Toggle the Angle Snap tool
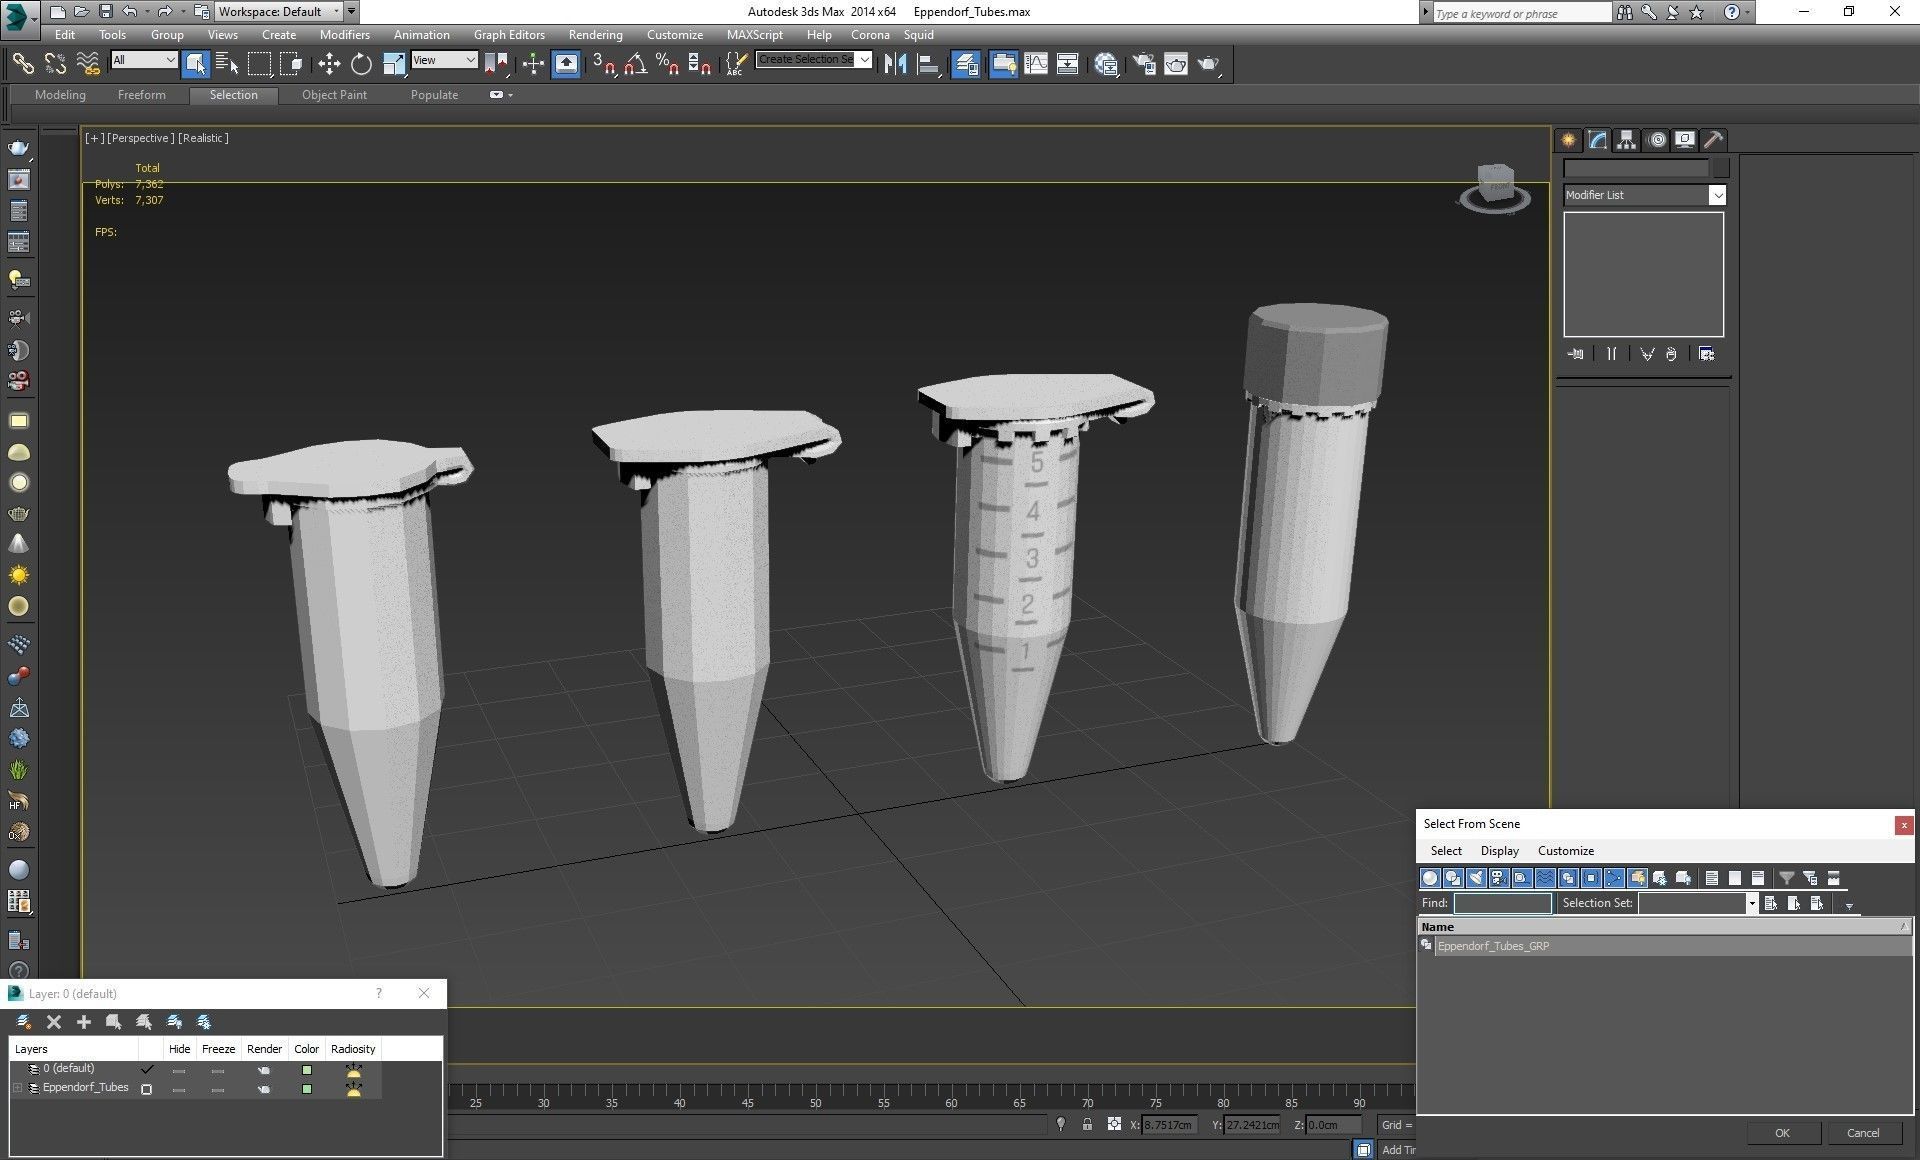 pos(635,64)
